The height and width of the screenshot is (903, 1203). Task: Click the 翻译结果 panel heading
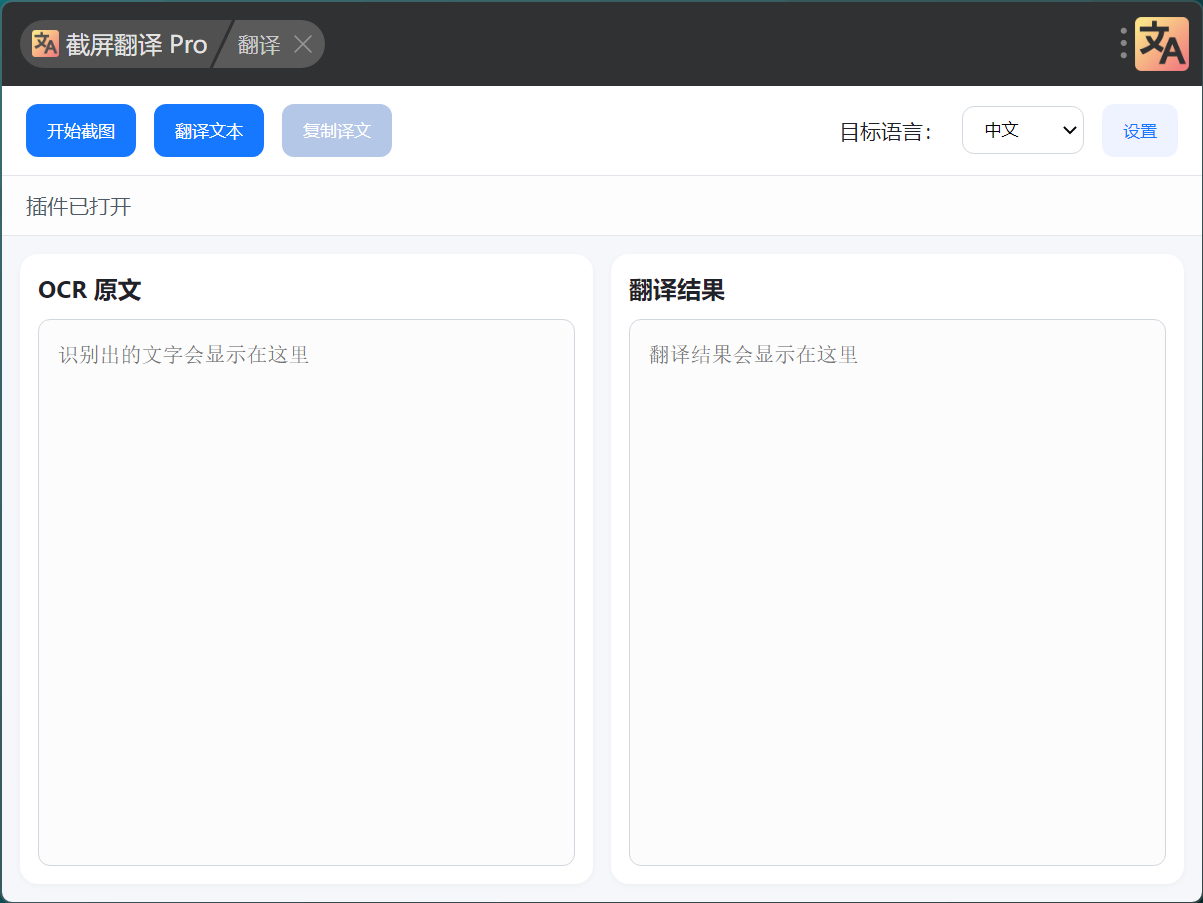677,290
